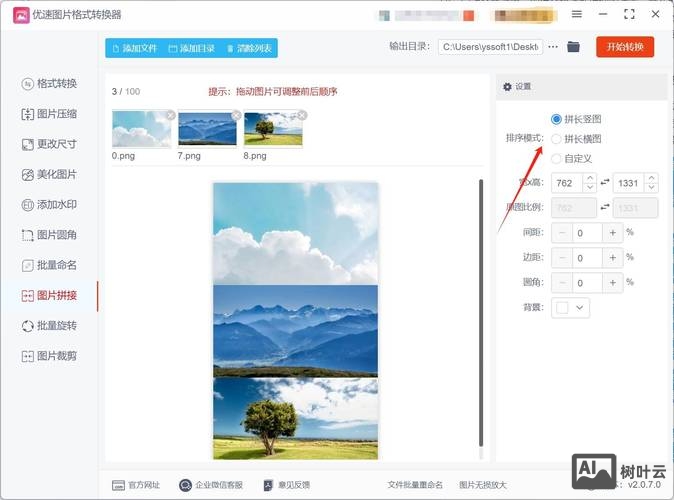Screen dimensions: 674x500
Task: Click the 0.png file name label
Action: [x=123, y=156]
